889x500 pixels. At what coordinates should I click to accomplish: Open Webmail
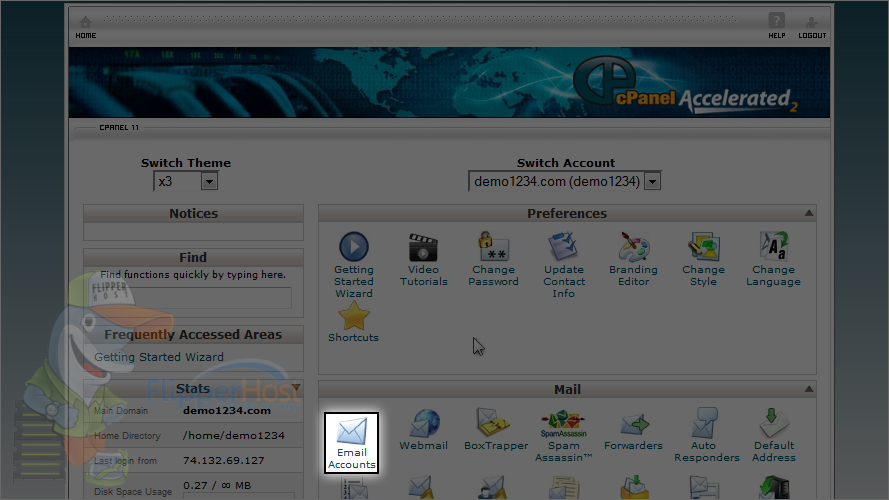tap(424, 430)
